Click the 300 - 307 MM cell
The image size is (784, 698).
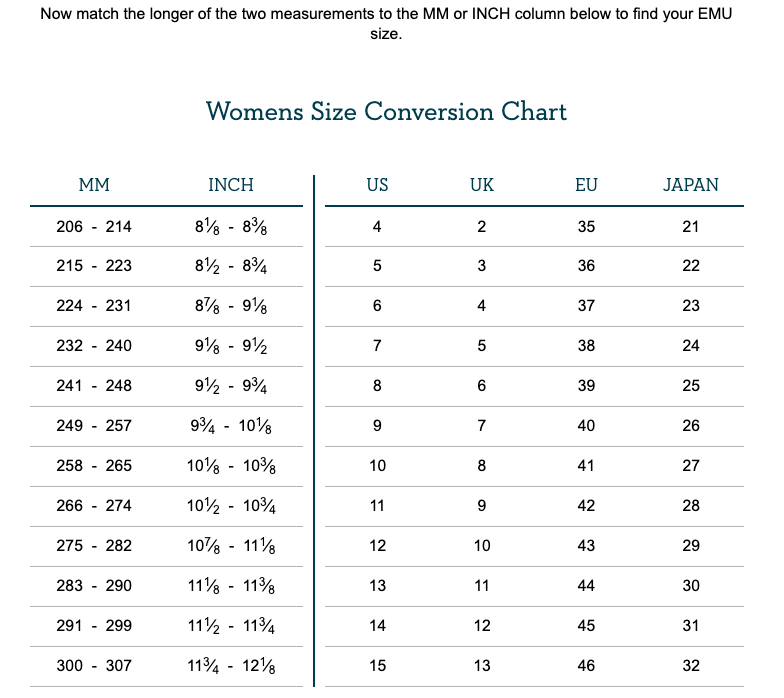[94, 666]
